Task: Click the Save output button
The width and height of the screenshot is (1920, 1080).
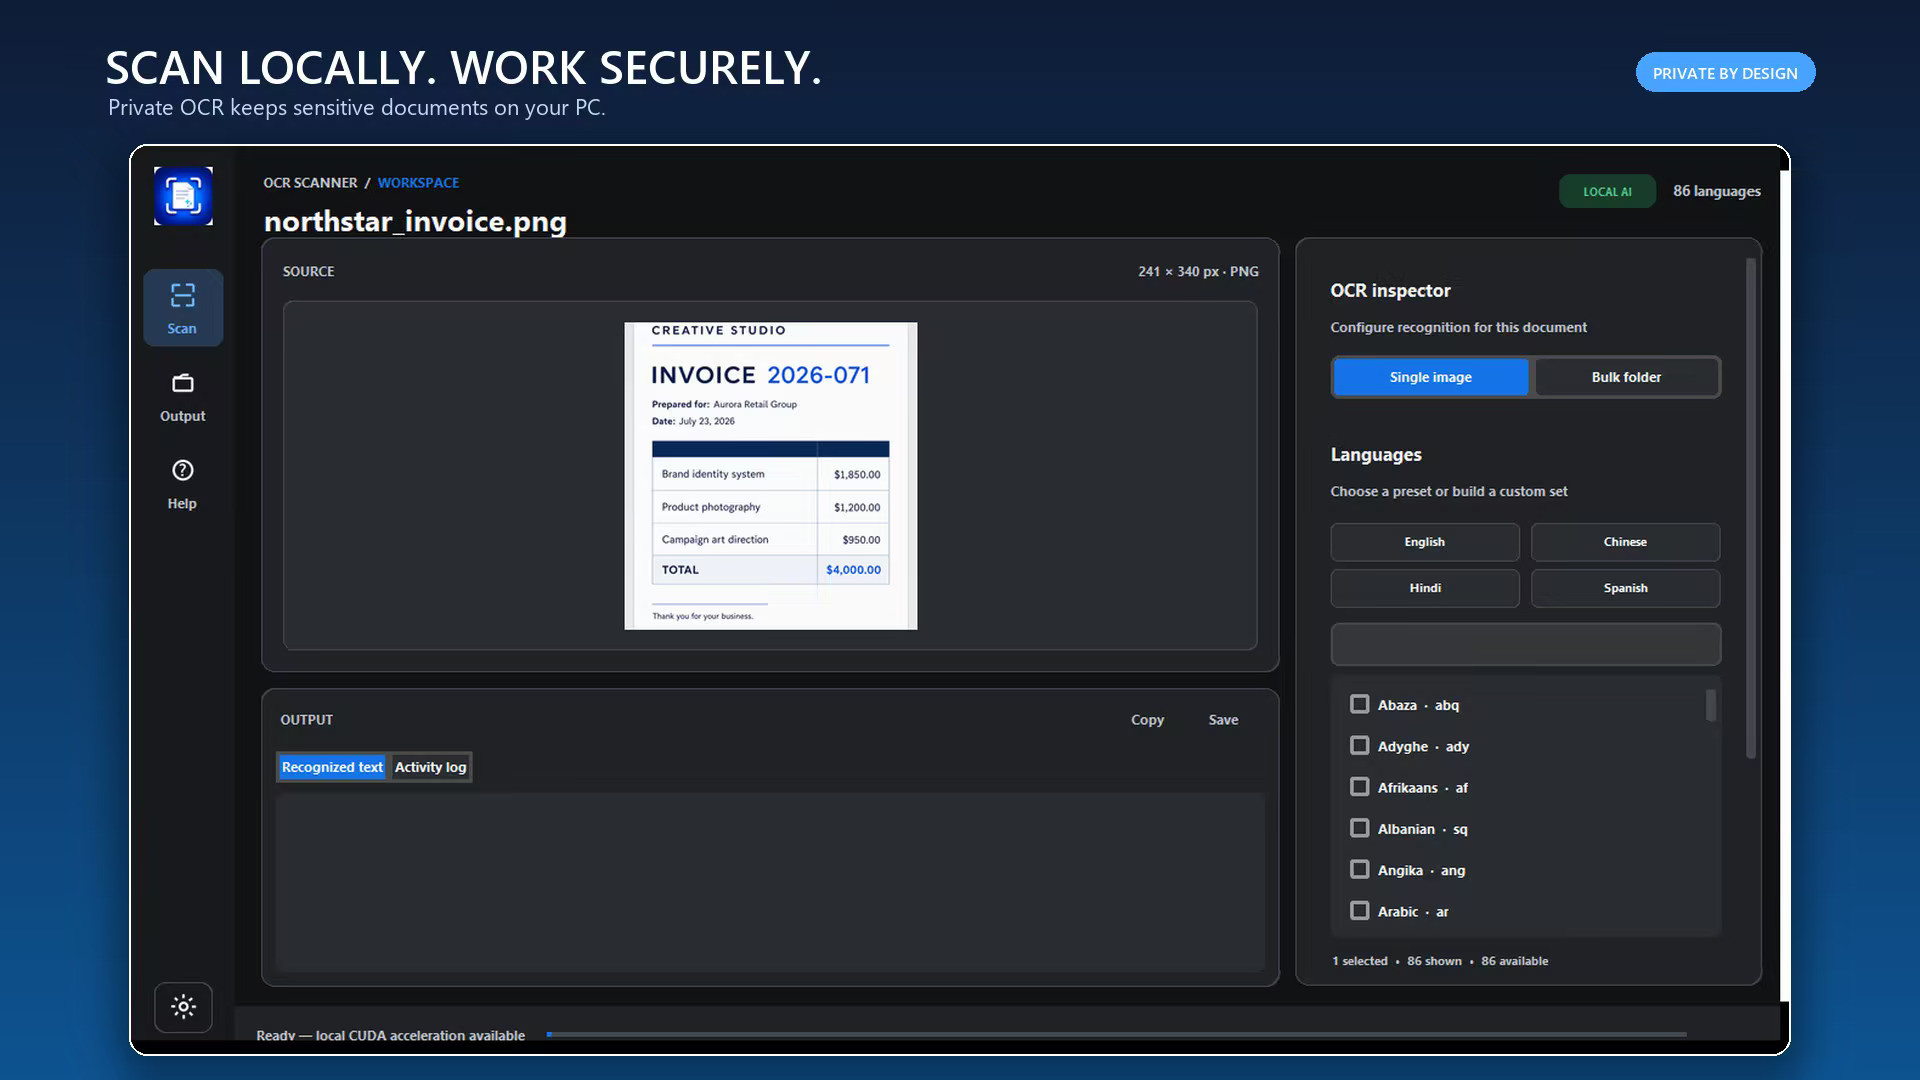Action: click(x=1223, y=720)
